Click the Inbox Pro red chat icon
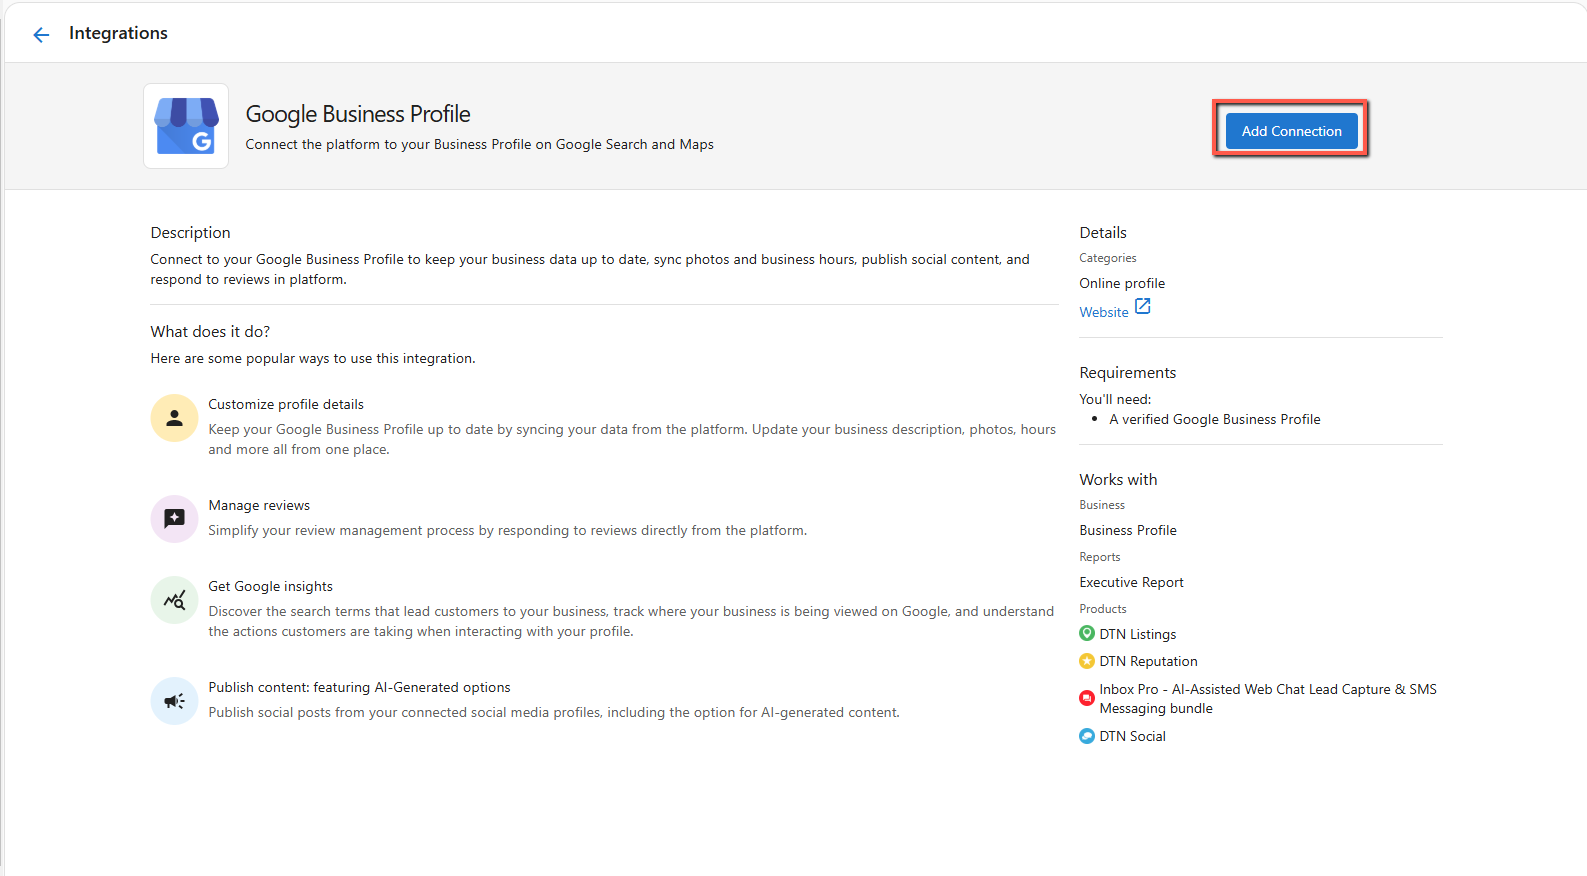This screenshot has height=876, width=1587. pyautogui.click(x=1087, y=698)
